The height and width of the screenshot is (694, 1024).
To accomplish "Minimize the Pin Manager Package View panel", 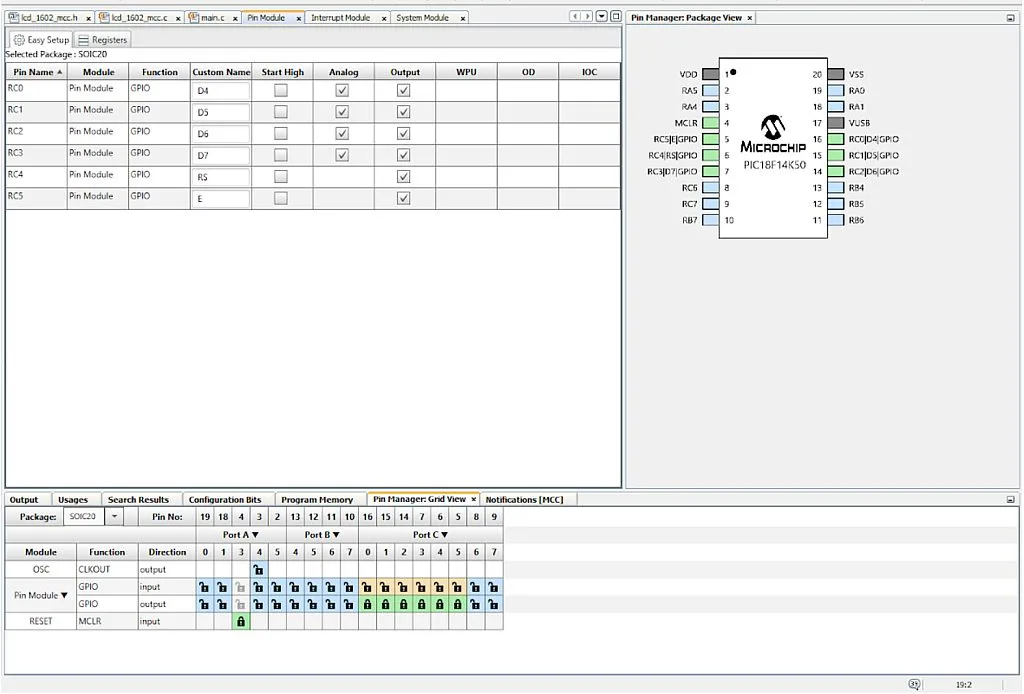I will pos(1011,18).
